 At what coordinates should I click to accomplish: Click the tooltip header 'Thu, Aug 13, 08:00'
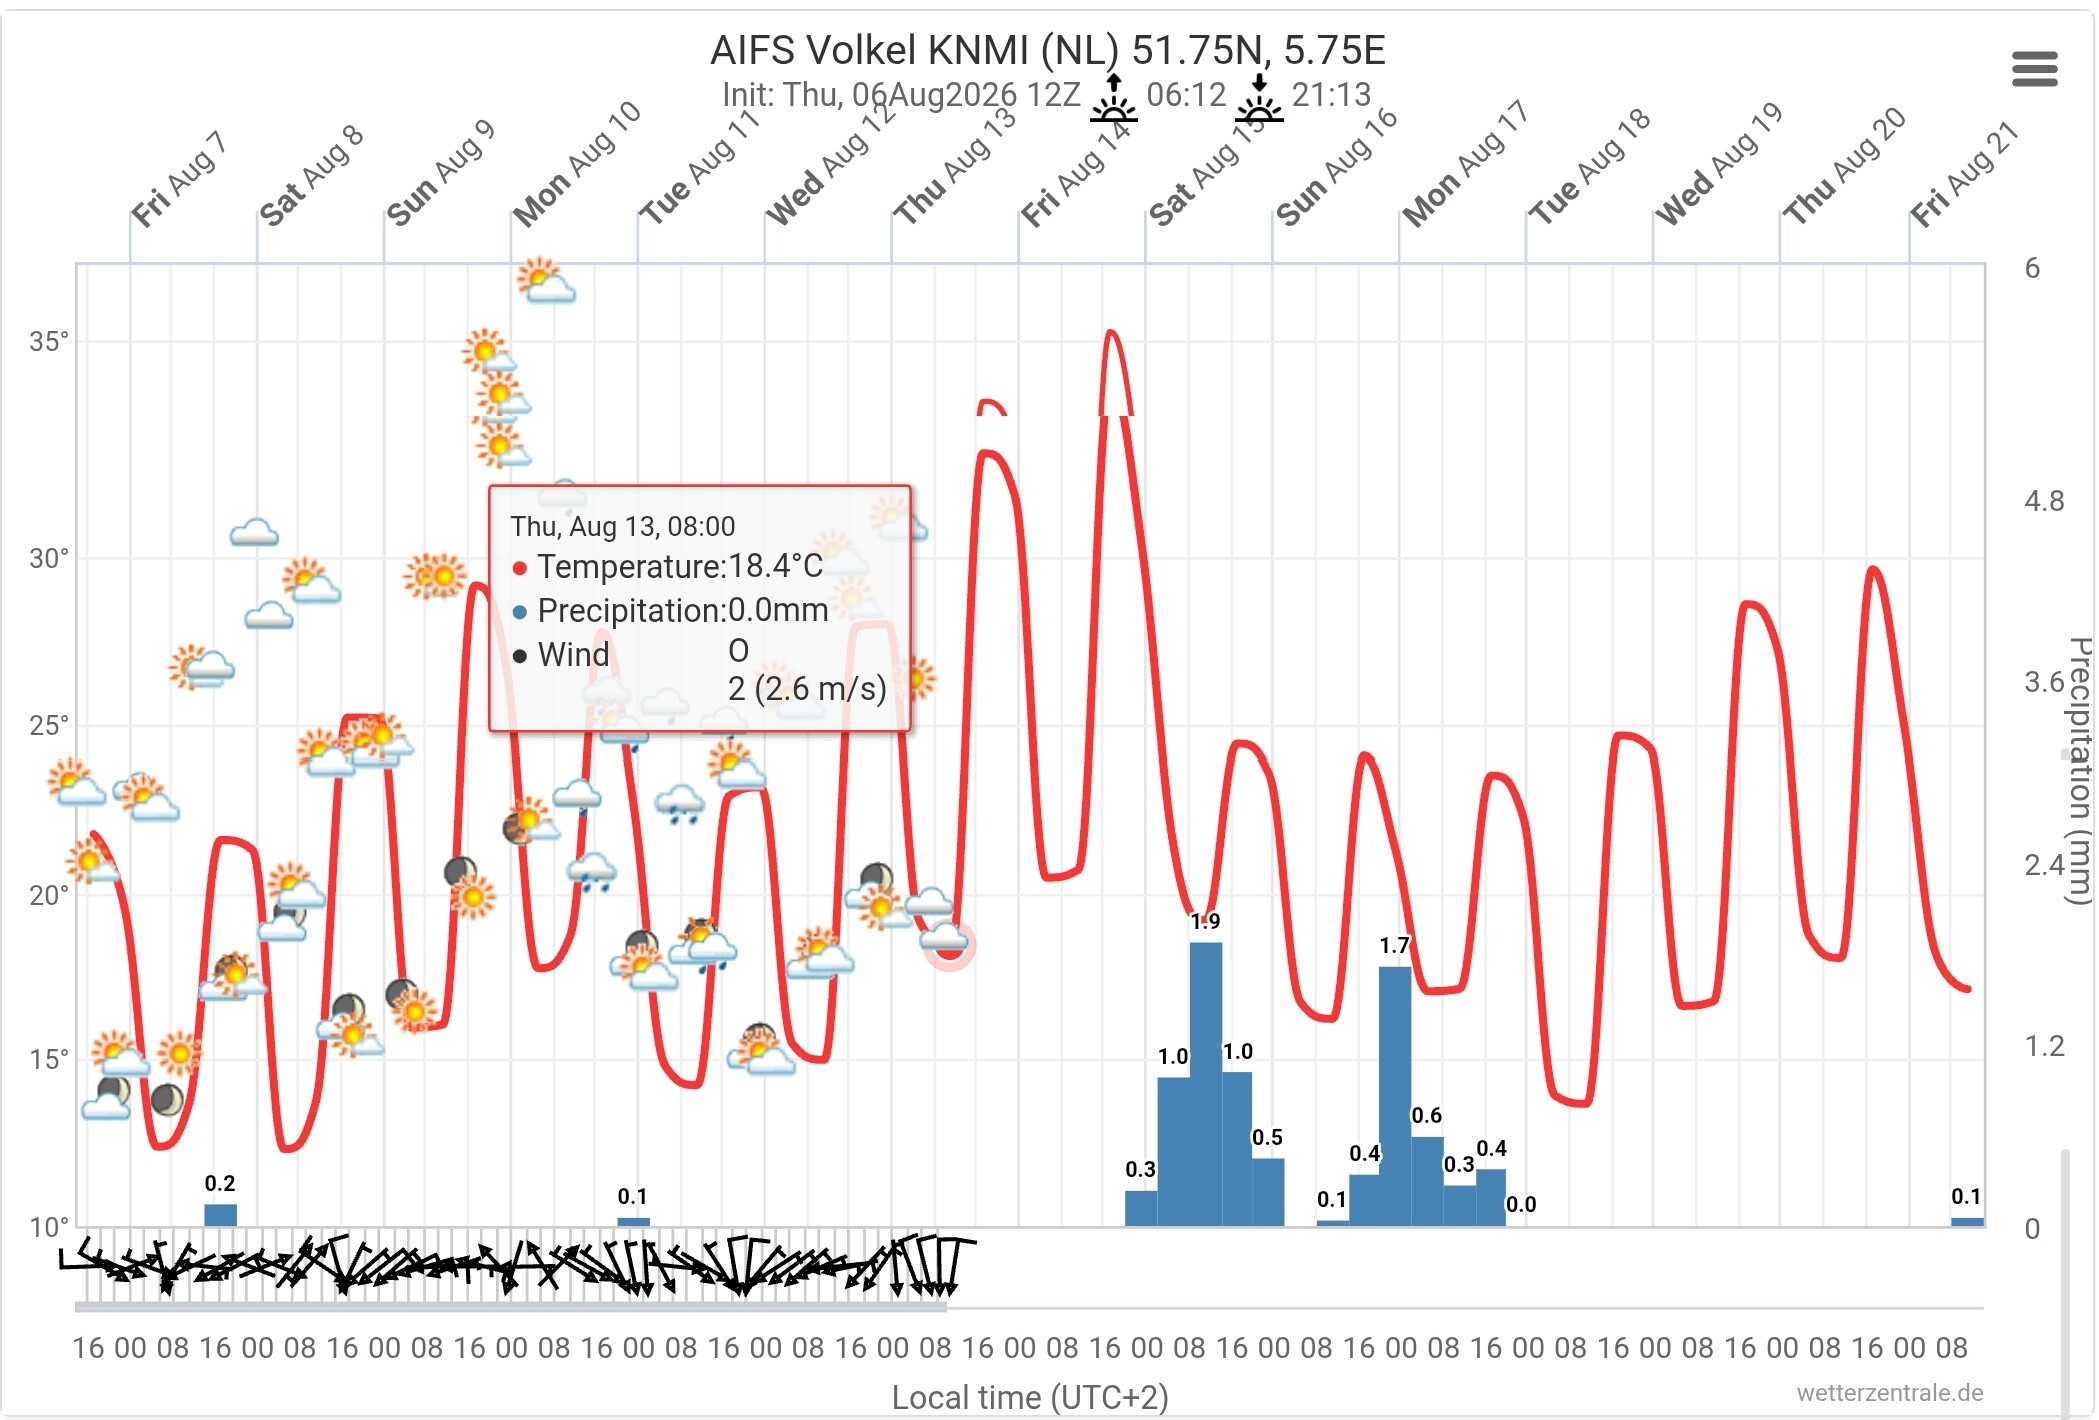click(622, 527)
